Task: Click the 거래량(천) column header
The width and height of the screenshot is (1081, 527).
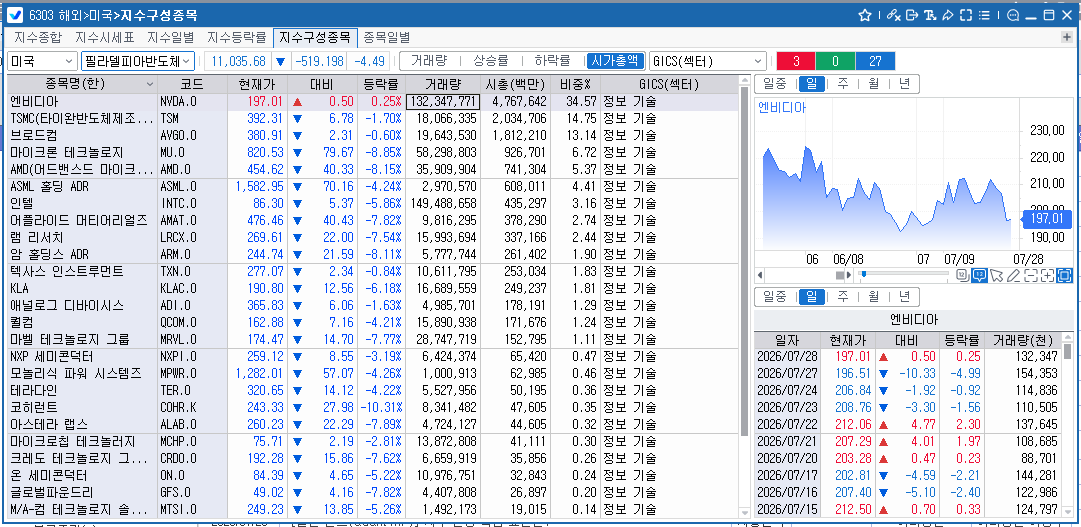Action: [x=1022, y=339]
